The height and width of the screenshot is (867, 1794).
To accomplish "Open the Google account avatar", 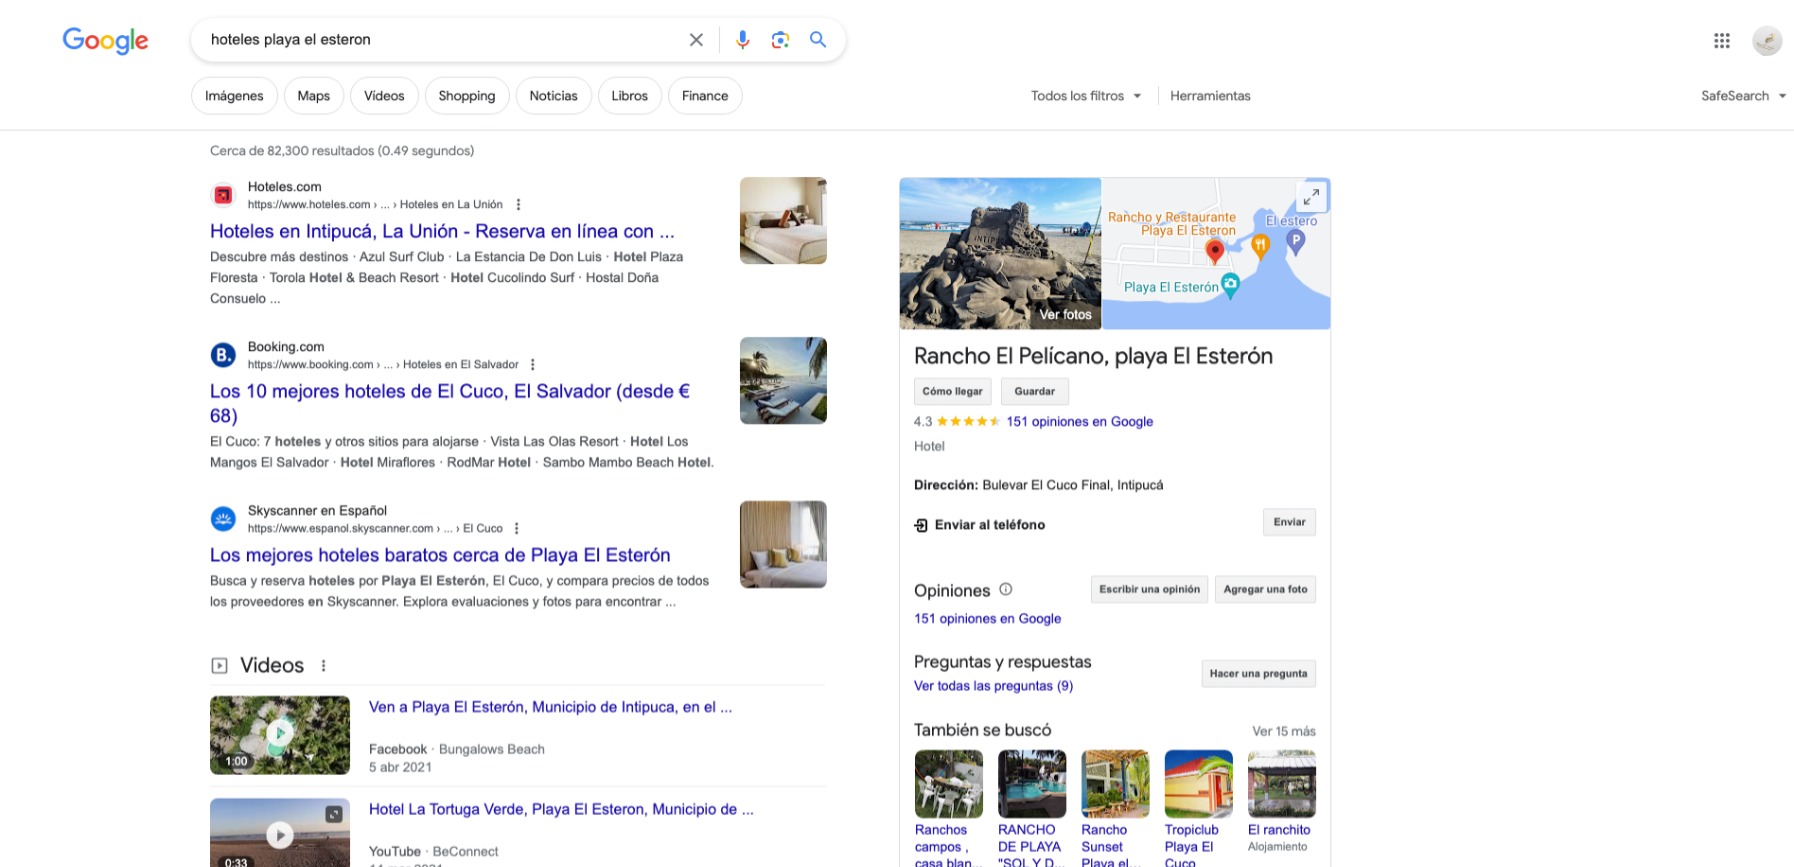I will (1767, 41).
